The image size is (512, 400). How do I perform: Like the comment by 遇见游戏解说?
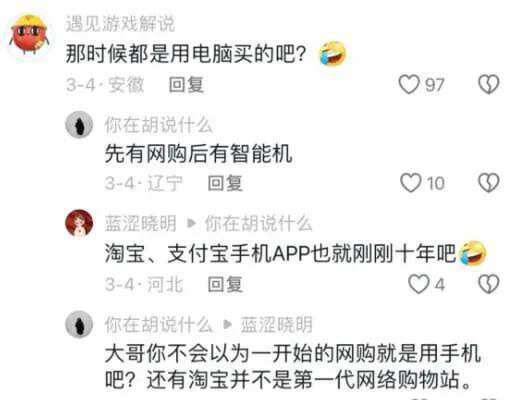[409, 84]
